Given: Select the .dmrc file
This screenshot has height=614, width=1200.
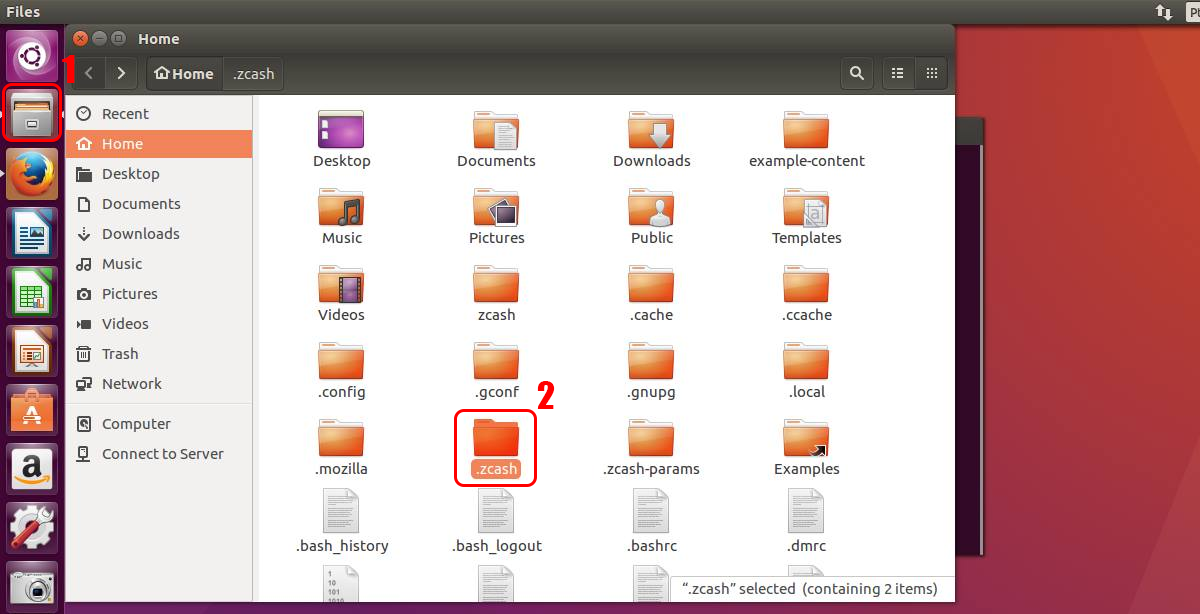Looking at the screenshot, I should coord(806,522).
